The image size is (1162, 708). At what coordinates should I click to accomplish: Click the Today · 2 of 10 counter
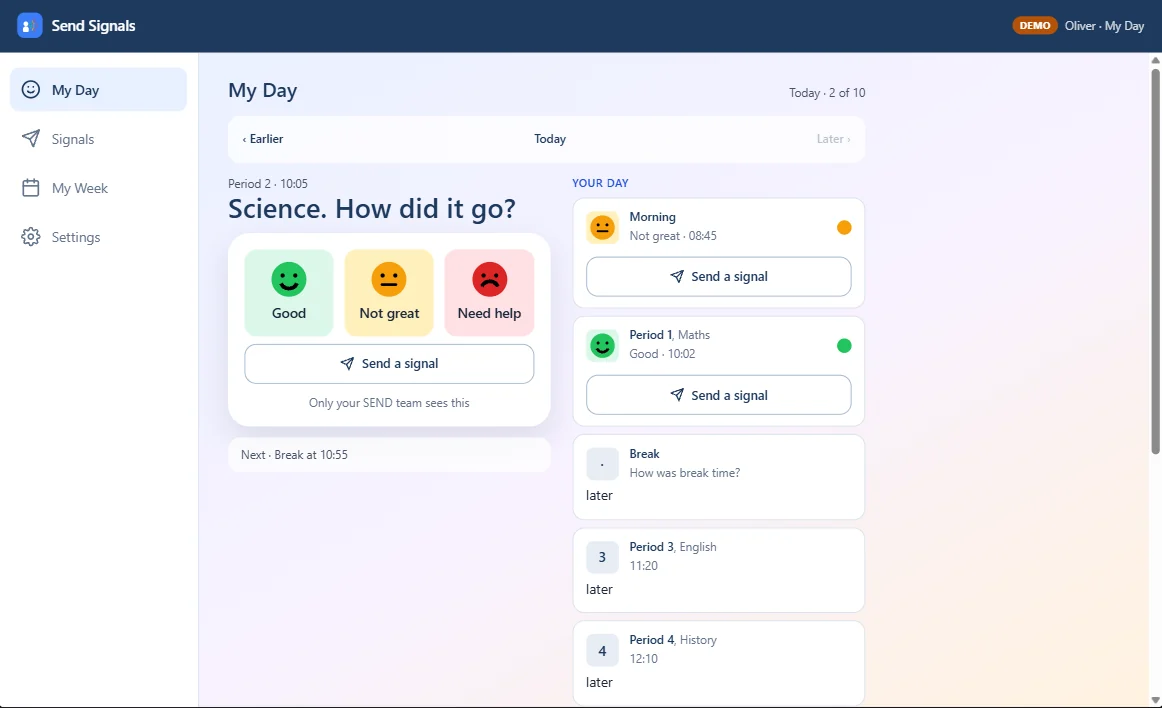click(x=827, y=93)
